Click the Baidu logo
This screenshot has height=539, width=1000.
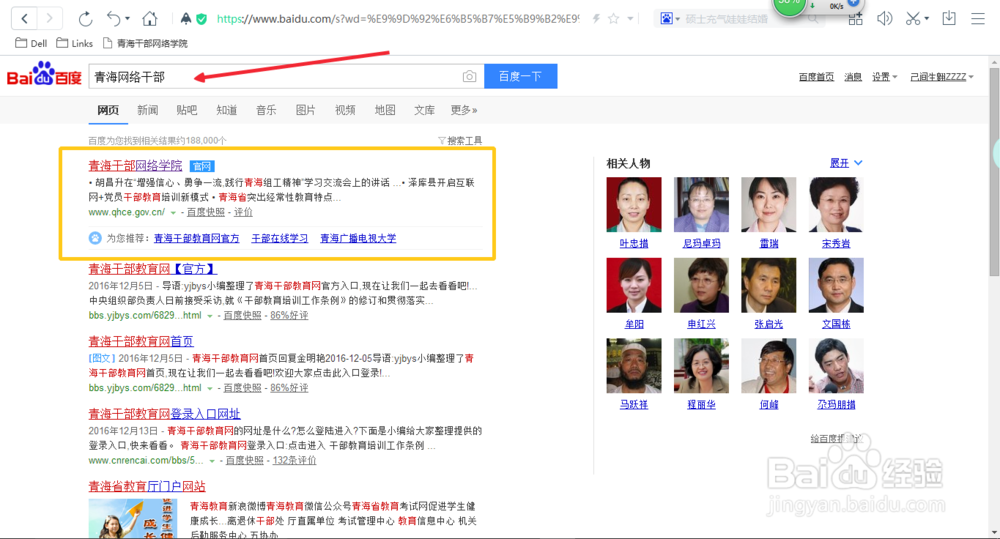pyautogui.click(x=44, y=74)
